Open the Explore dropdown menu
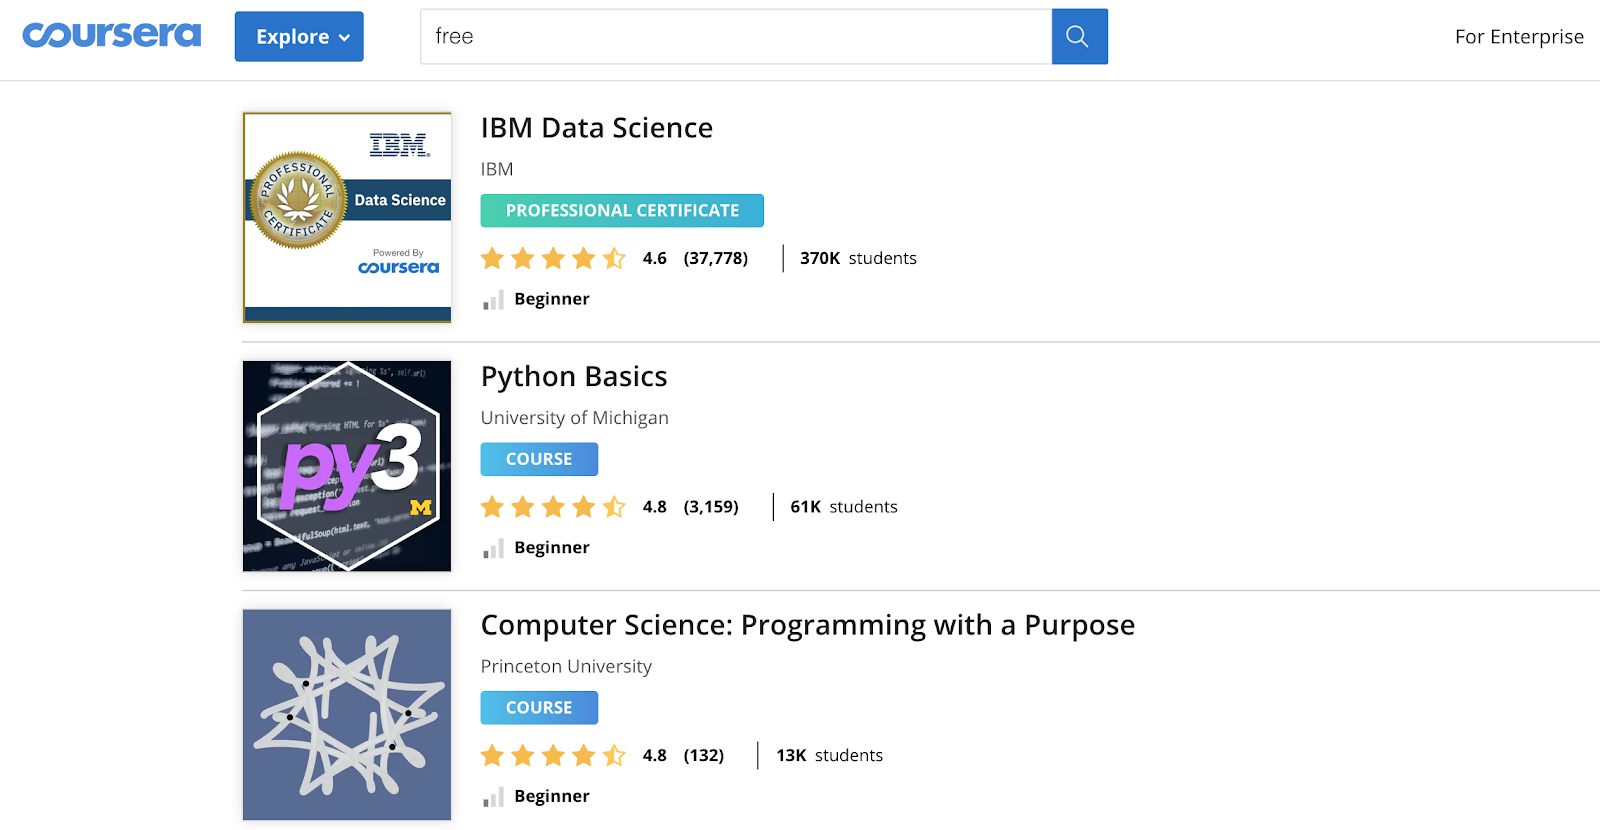The image size is (1600, 830). 299,37
